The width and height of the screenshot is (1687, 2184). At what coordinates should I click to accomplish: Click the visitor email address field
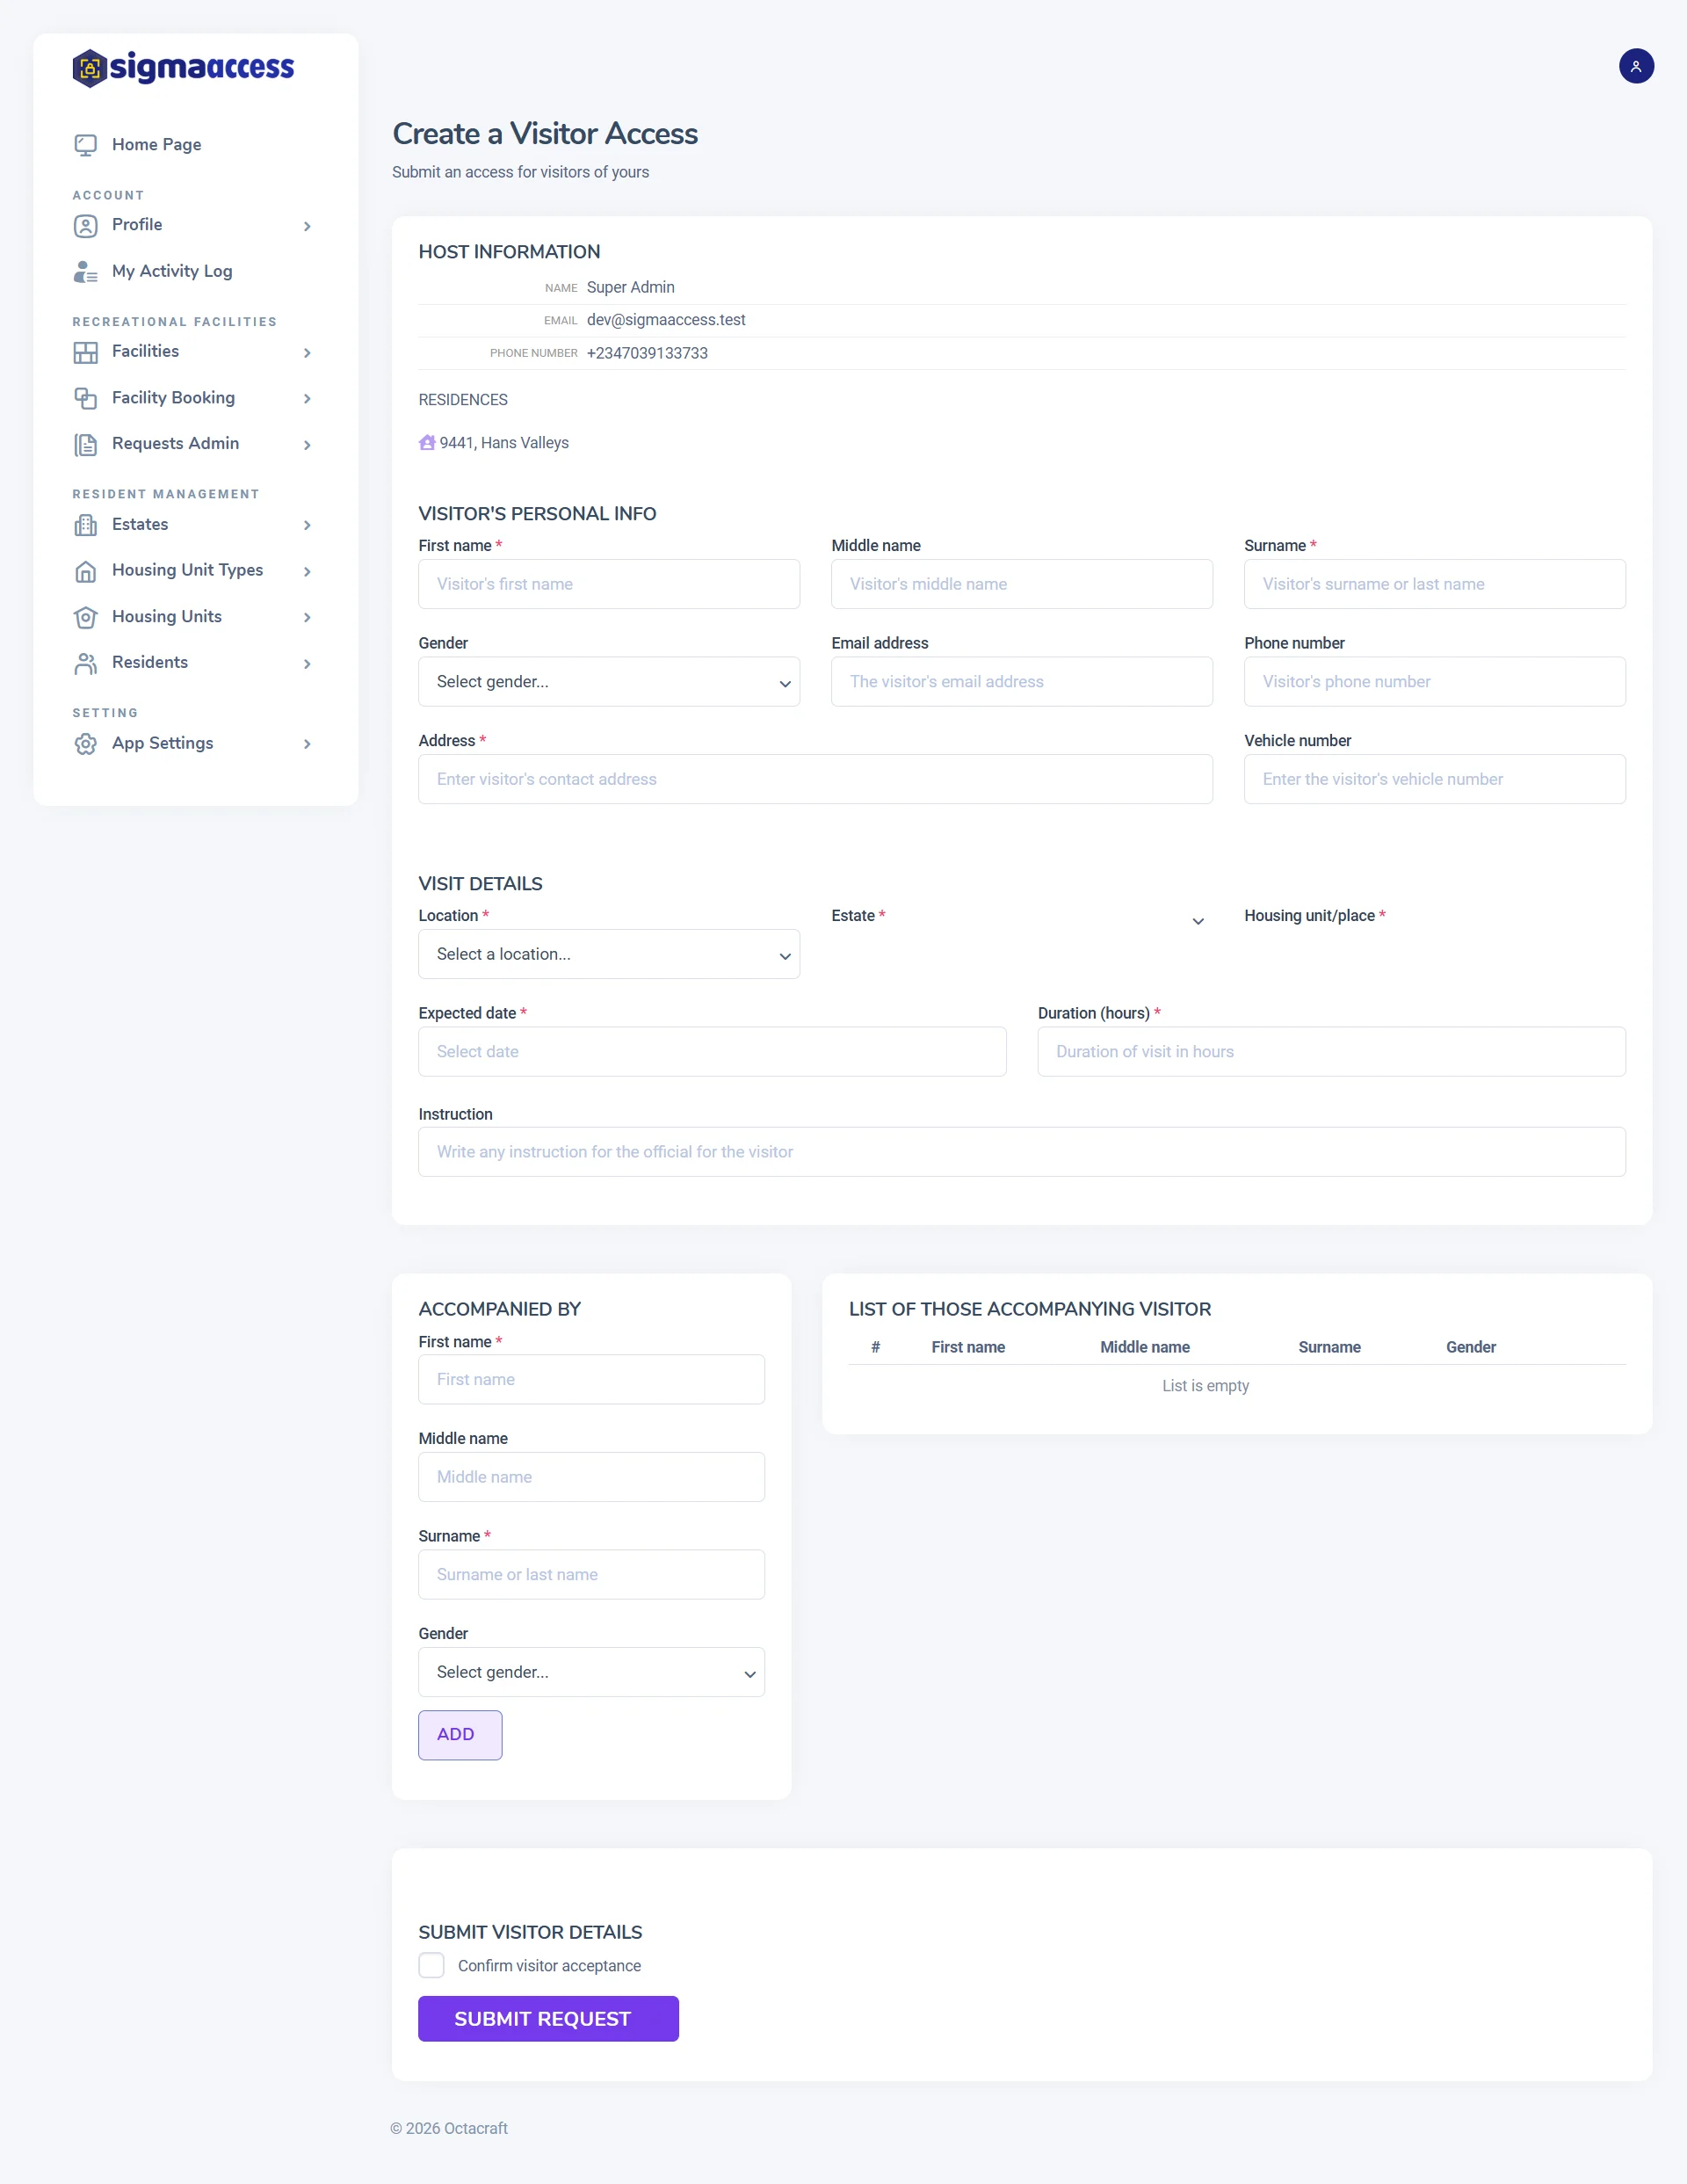coord(1022,682)
